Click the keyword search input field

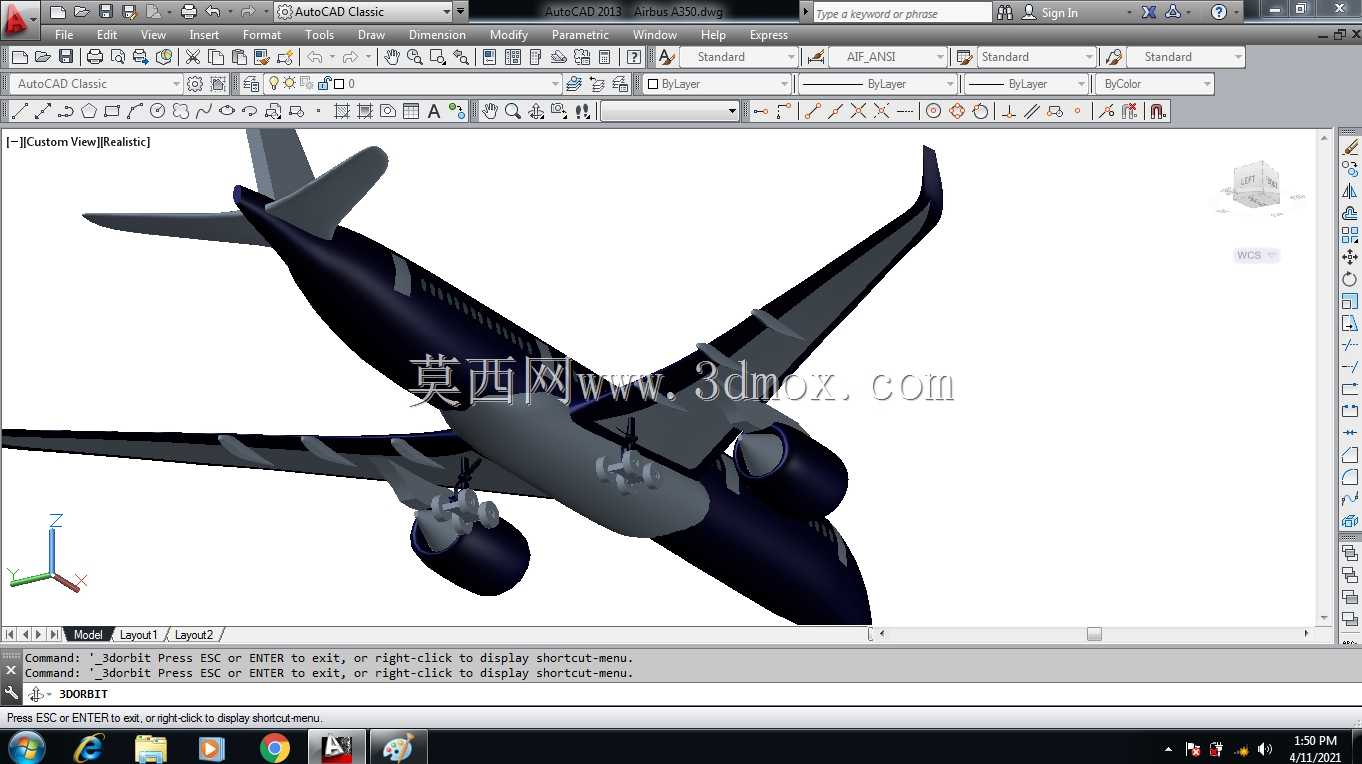(x=902, y=13)
